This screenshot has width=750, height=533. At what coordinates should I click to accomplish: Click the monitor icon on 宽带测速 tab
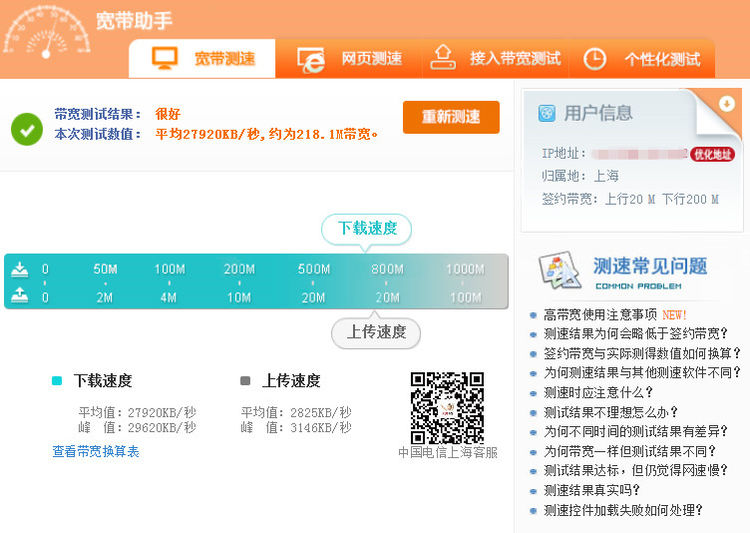165,58
